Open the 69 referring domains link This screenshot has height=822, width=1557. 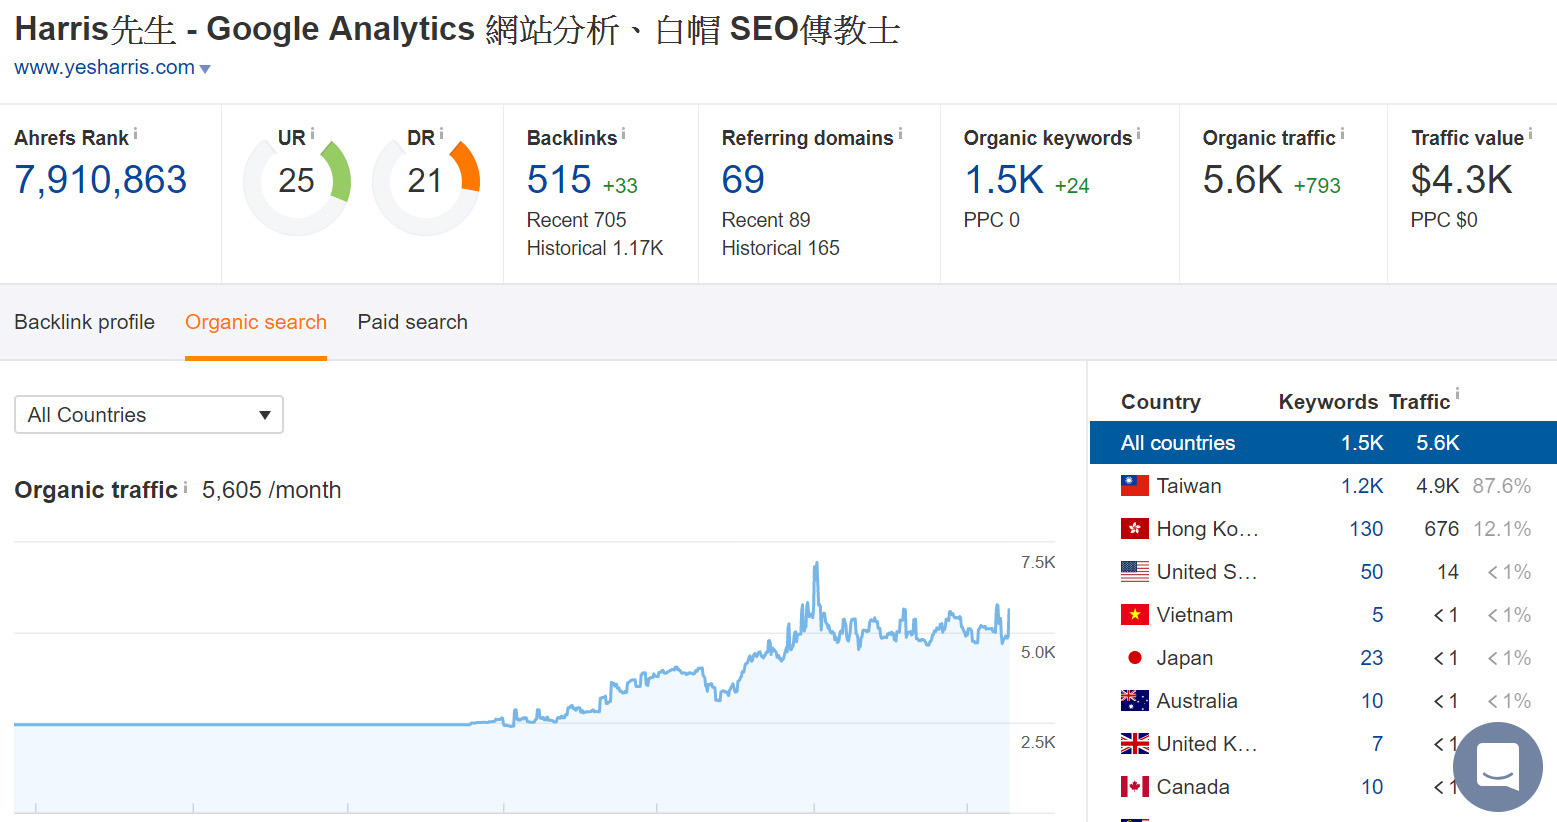point(743,180)
